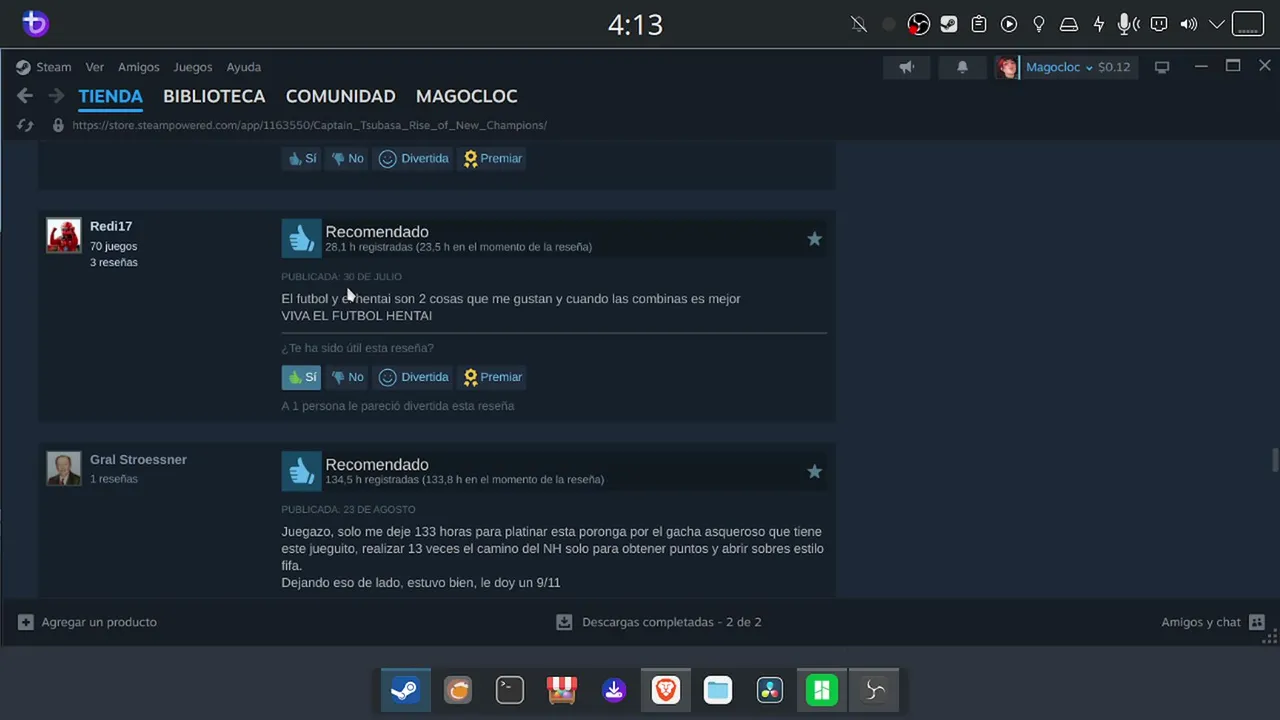Click the 4:13 clock
Screen dimensions: 1280x720
[636, 24]
